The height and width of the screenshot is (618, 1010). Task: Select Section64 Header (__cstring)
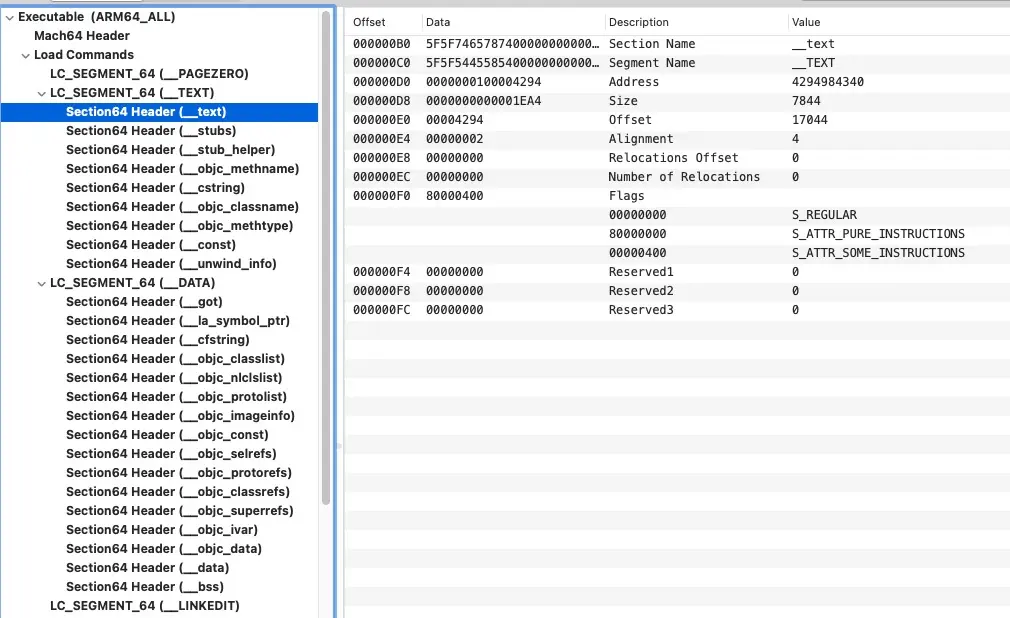[x=155, y=188]
